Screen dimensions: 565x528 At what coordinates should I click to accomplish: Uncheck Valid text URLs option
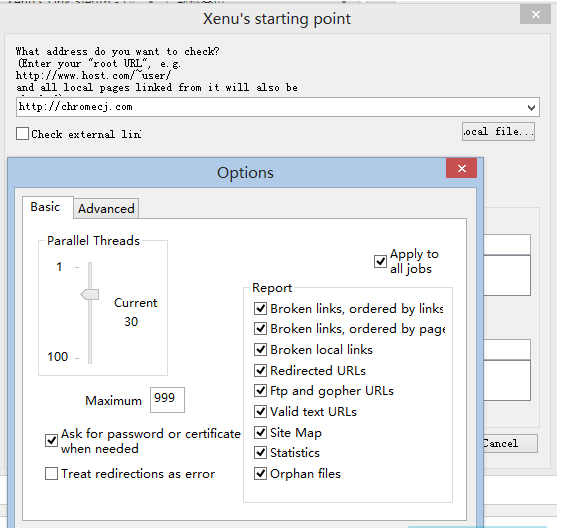pos(260,411)
